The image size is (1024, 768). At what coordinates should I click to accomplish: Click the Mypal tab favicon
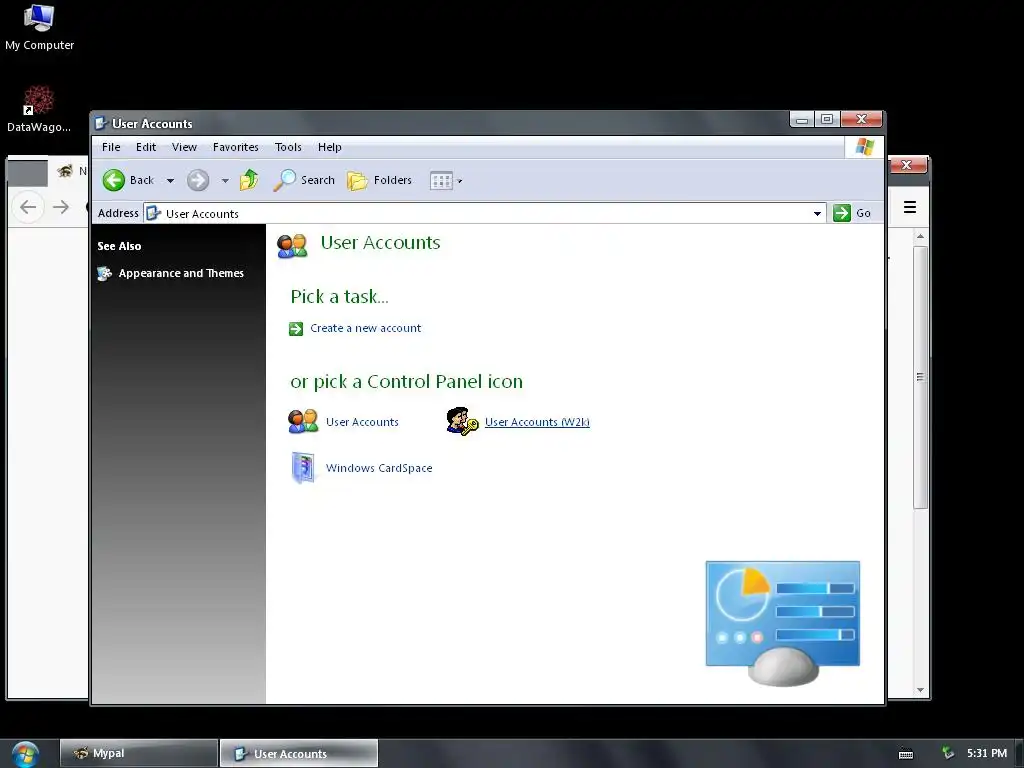[65, 172]
